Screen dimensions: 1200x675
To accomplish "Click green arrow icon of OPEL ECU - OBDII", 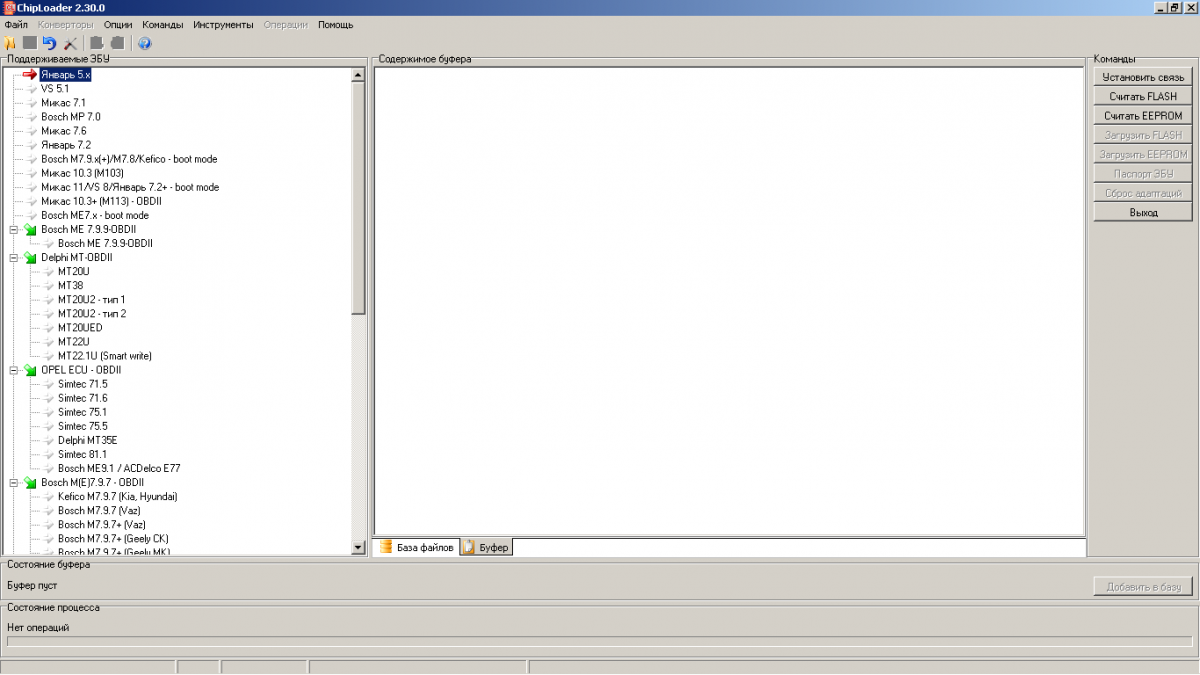I will coord(30,370).
